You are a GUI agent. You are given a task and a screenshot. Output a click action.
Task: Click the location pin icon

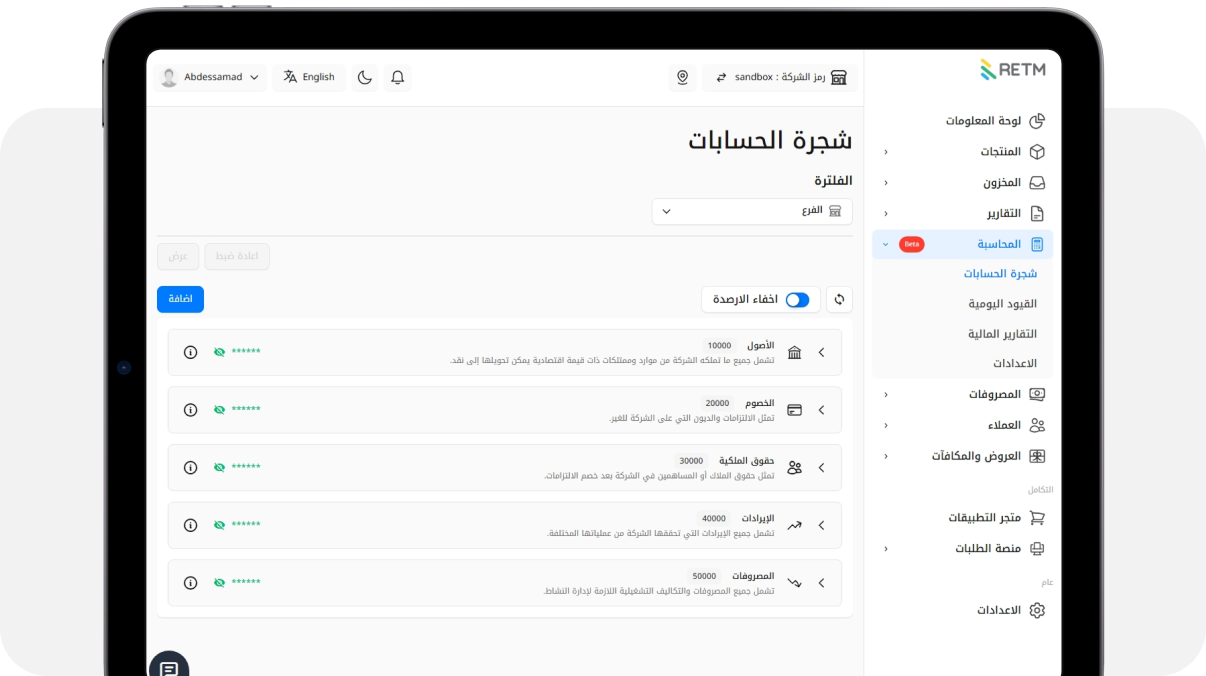point(683,78)
